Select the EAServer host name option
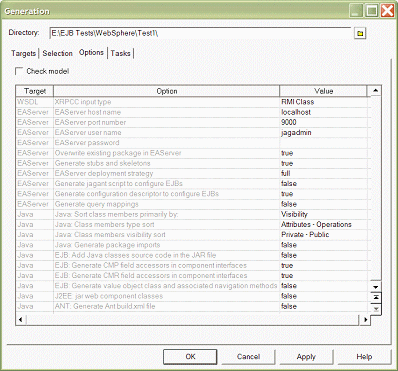398x371 pixels. [x=166, y=112]
